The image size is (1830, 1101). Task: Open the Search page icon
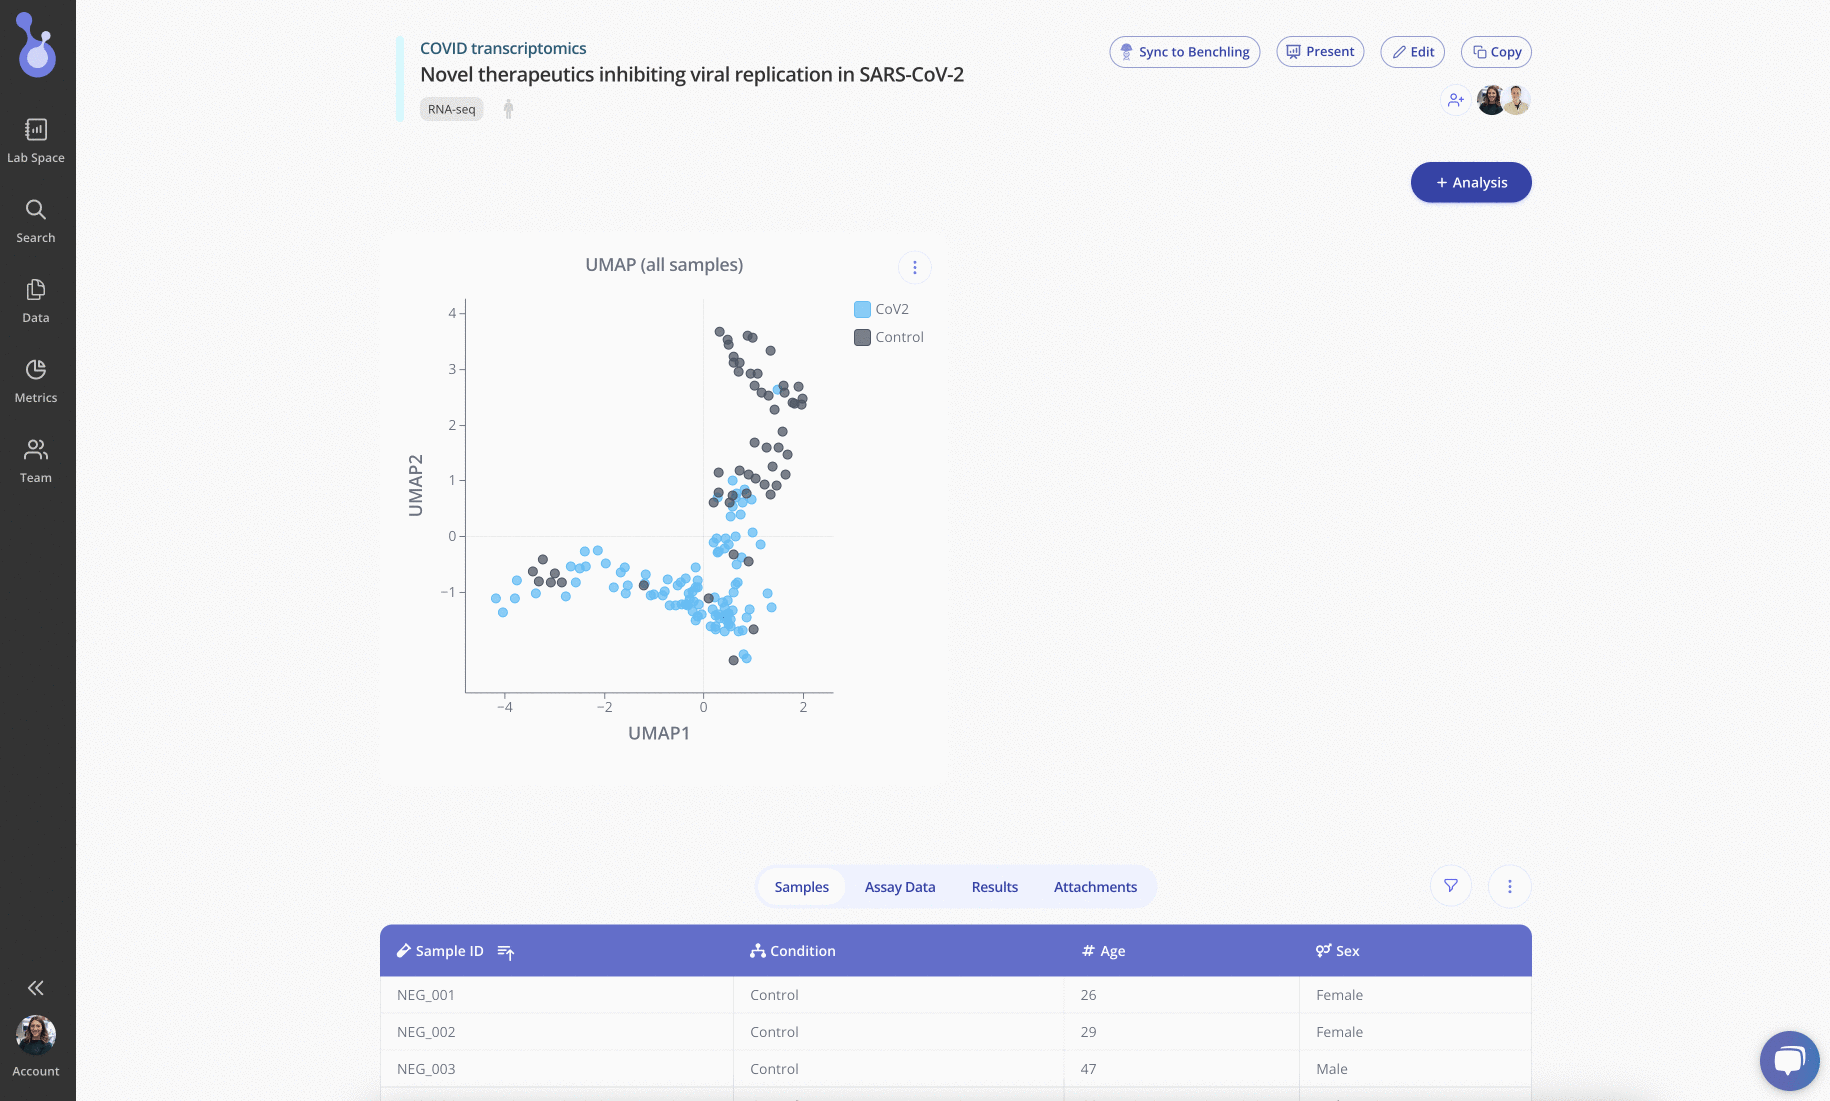point(36,210)
